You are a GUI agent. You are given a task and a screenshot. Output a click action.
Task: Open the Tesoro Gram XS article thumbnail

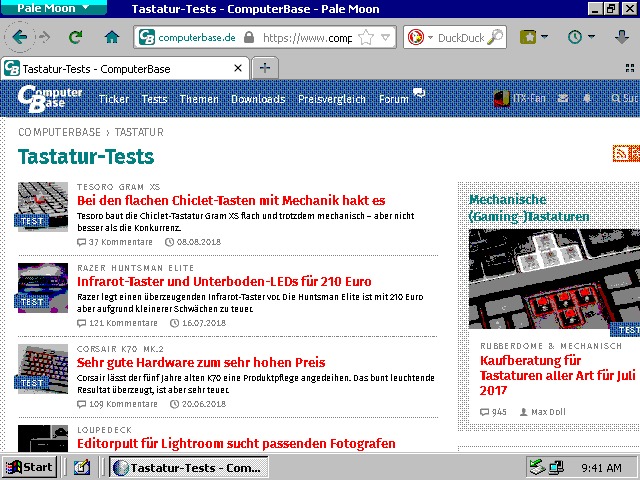click(x=43, y=207)
